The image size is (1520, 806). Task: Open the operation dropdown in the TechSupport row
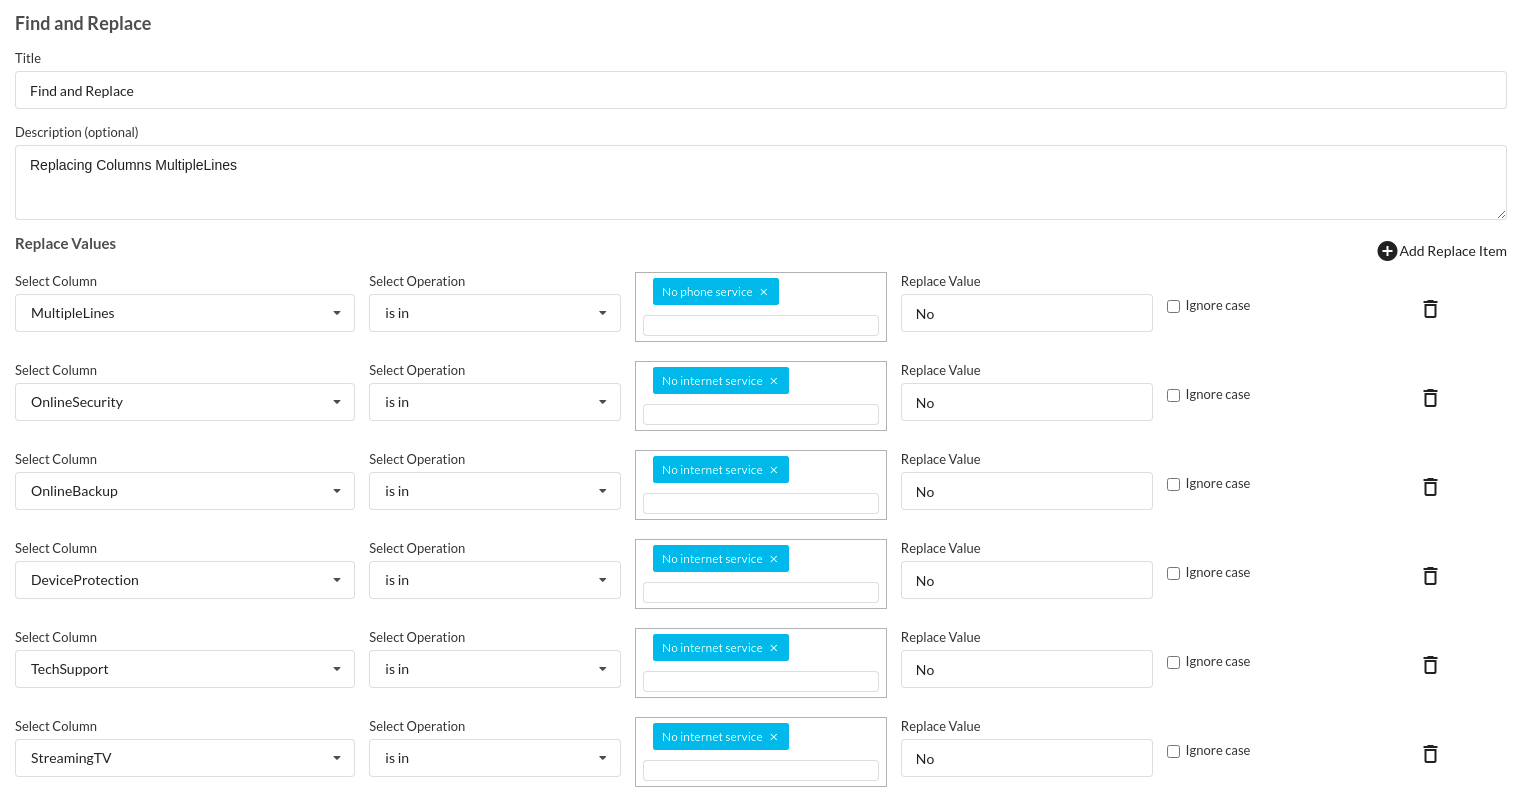click(x=495, y=669)
